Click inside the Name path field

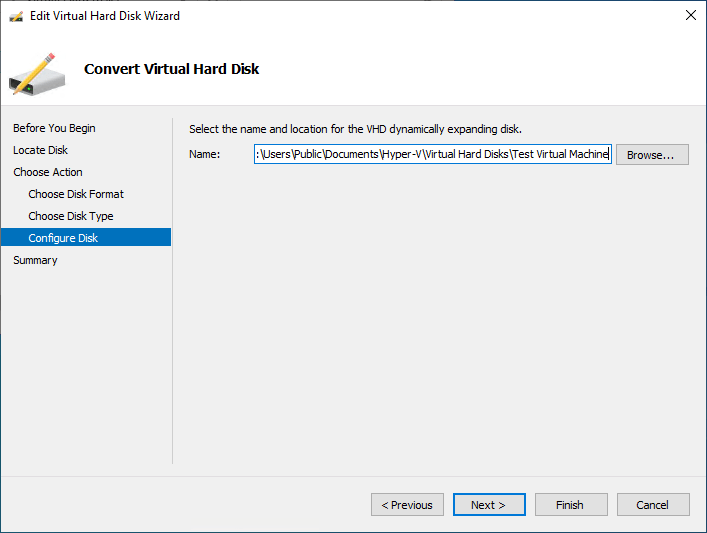click(432, 154)
